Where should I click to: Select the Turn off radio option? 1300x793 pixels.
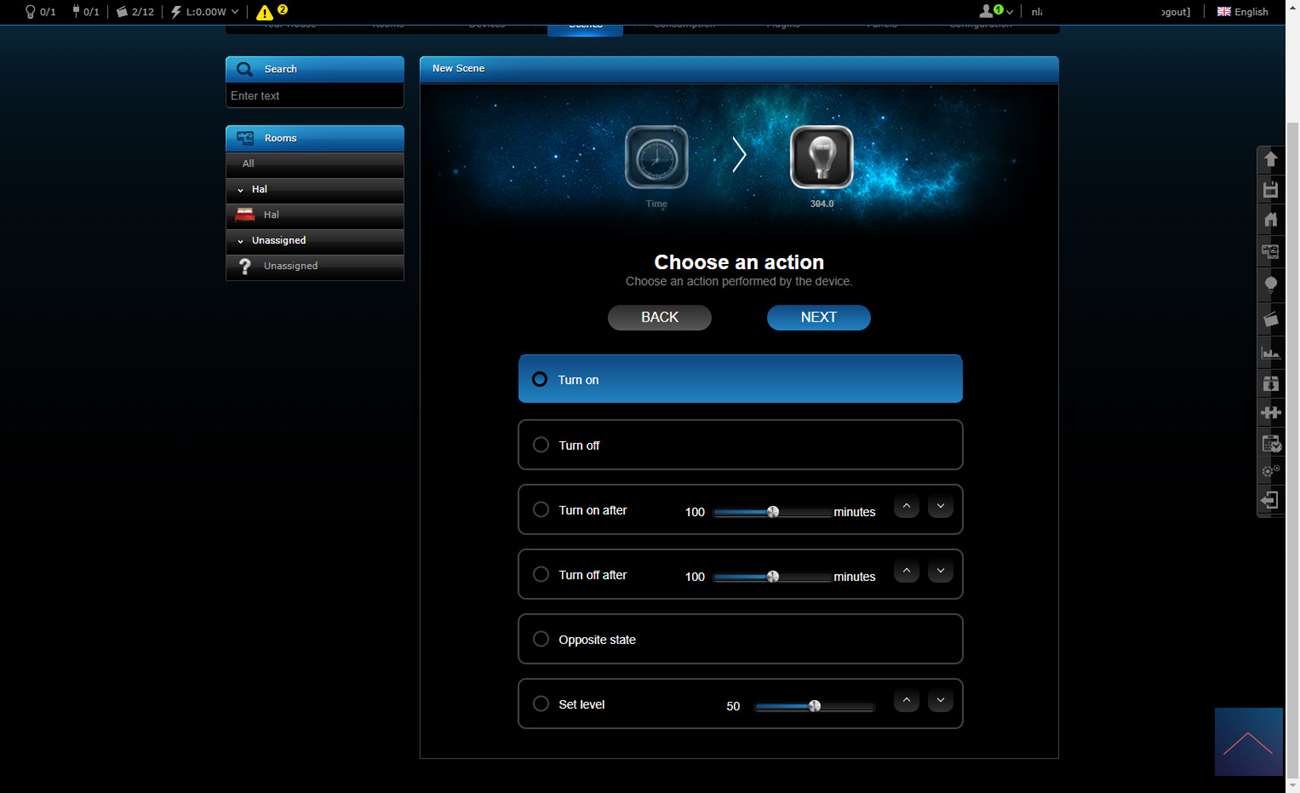point(541,445)
